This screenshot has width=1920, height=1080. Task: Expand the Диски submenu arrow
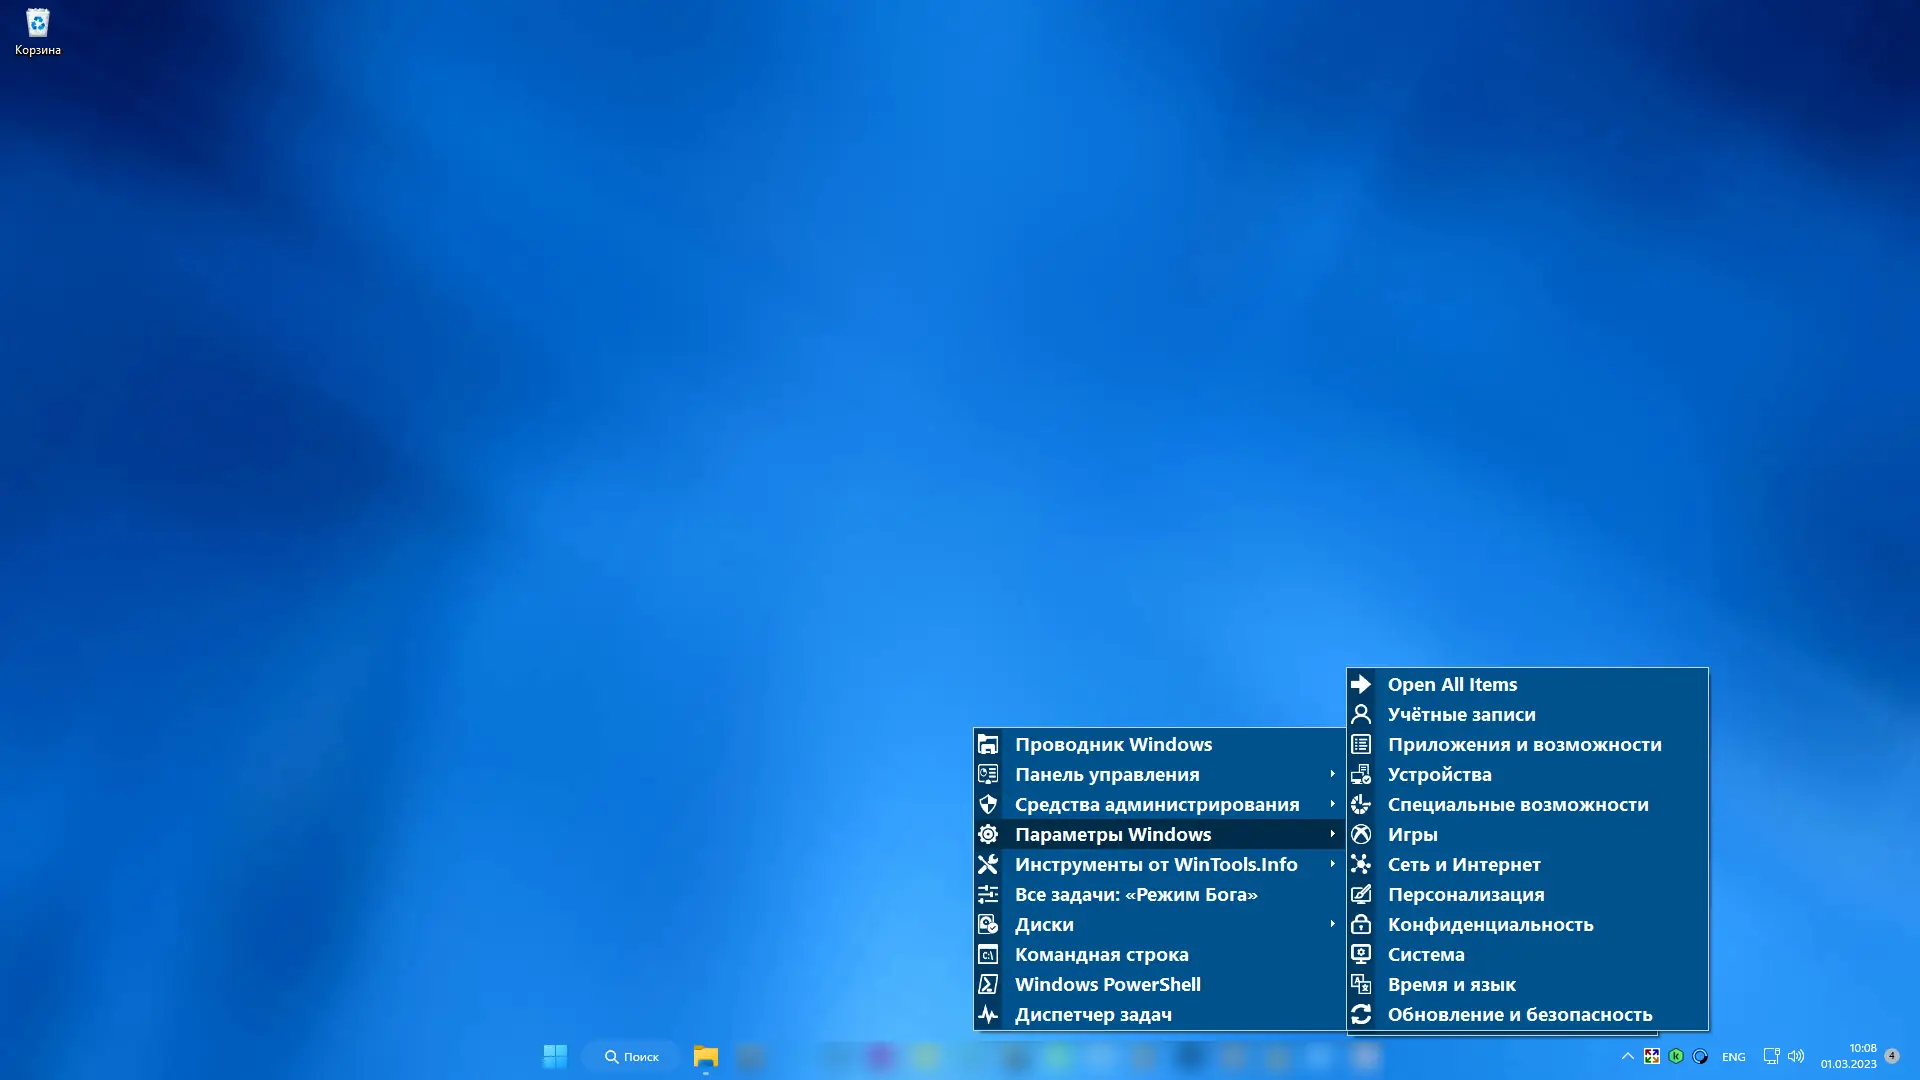point(1332,924)
